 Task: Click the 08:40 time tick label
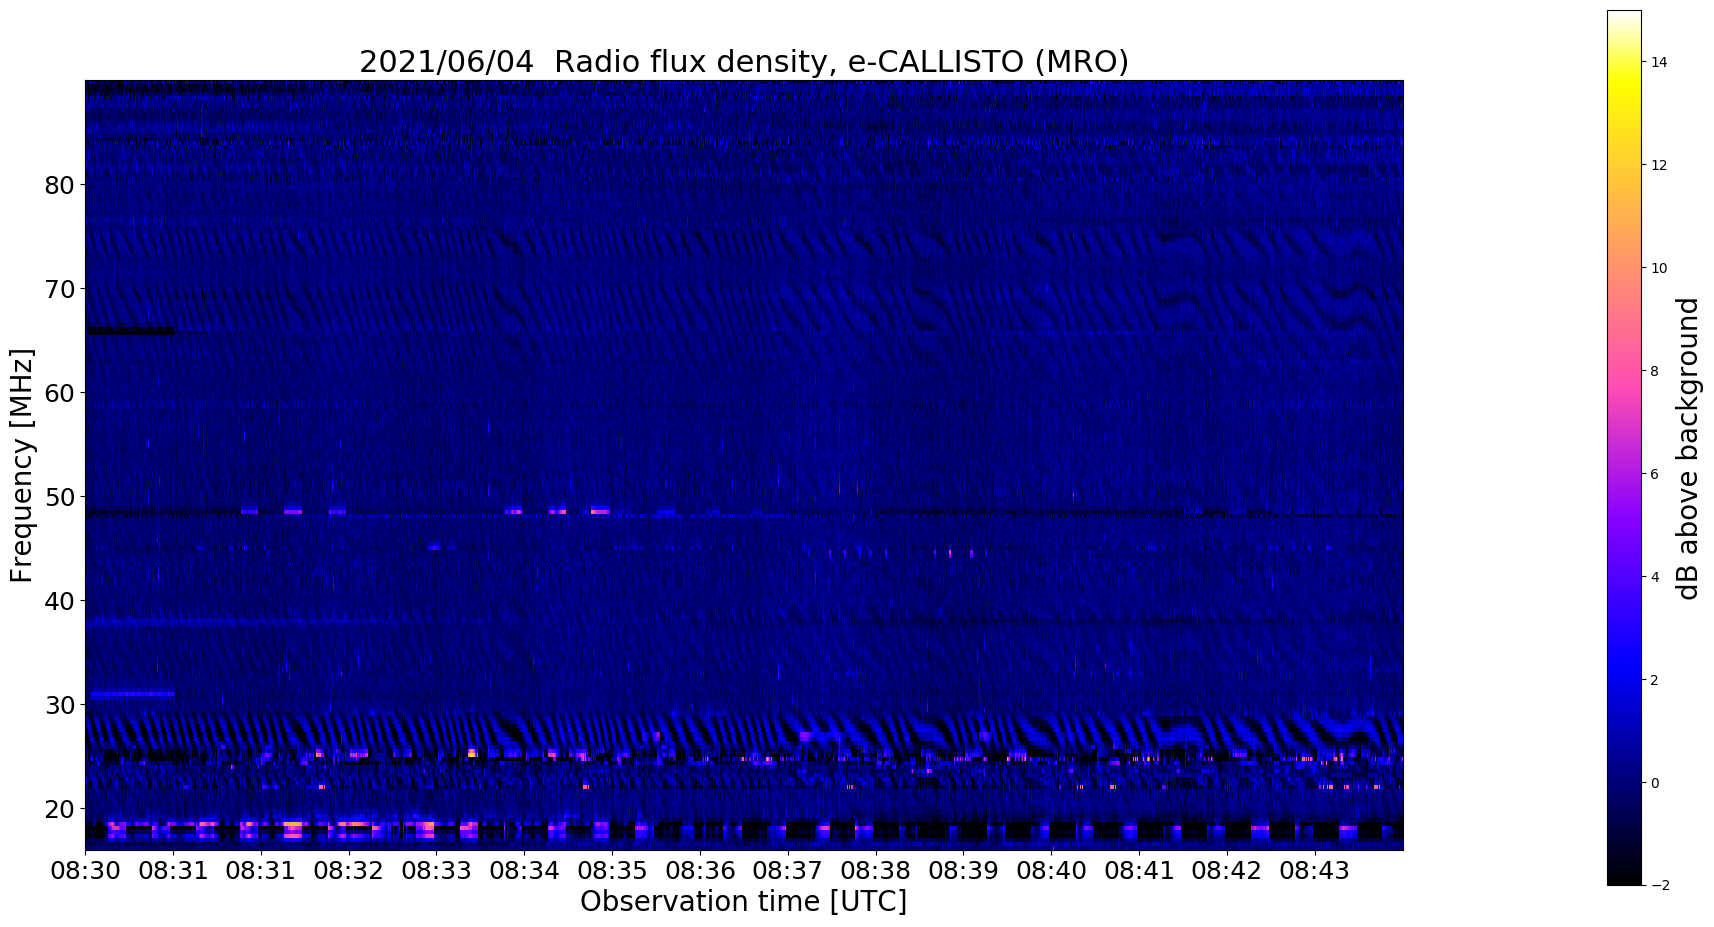(x=1051, y=871)
